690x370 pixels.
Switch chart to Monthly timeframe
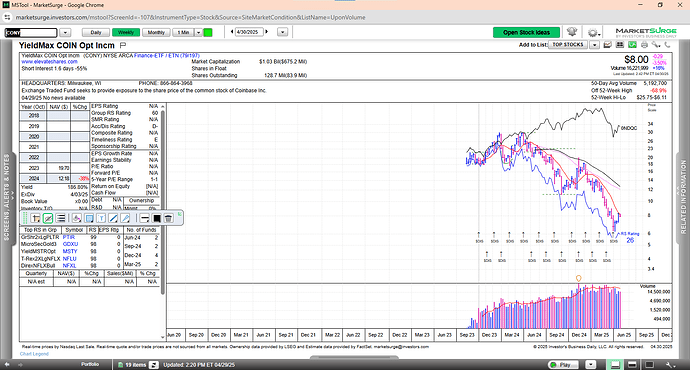tap(156, 33)
